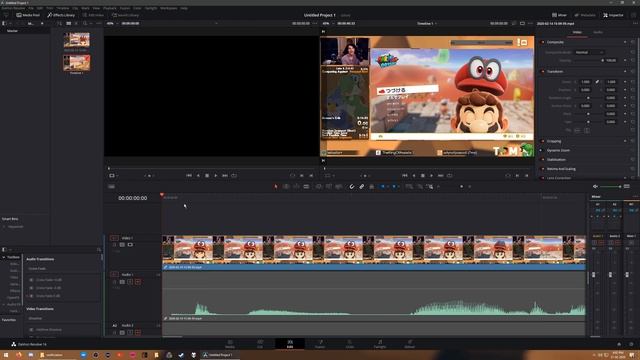Image resolution: width=640 pixels, height=360 pixels.
Task: Switch to the Media page
Action: click(230, 344)
